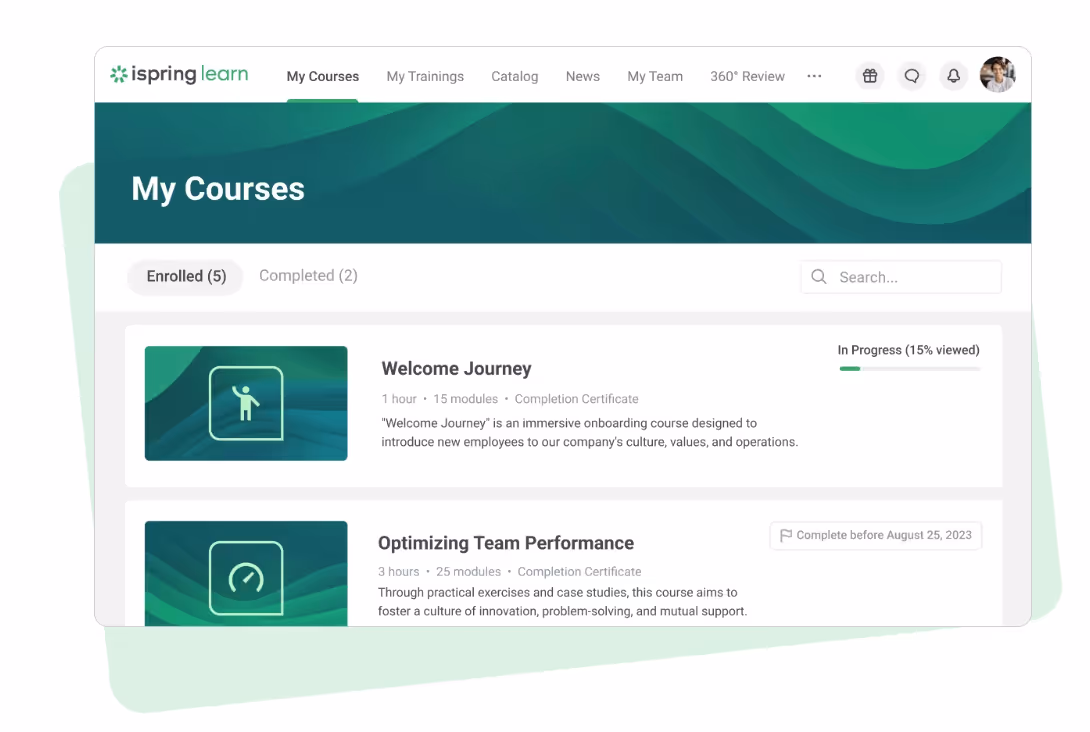Click 'Complete before August 25, 2023' badge

click(x=876, y=535)
